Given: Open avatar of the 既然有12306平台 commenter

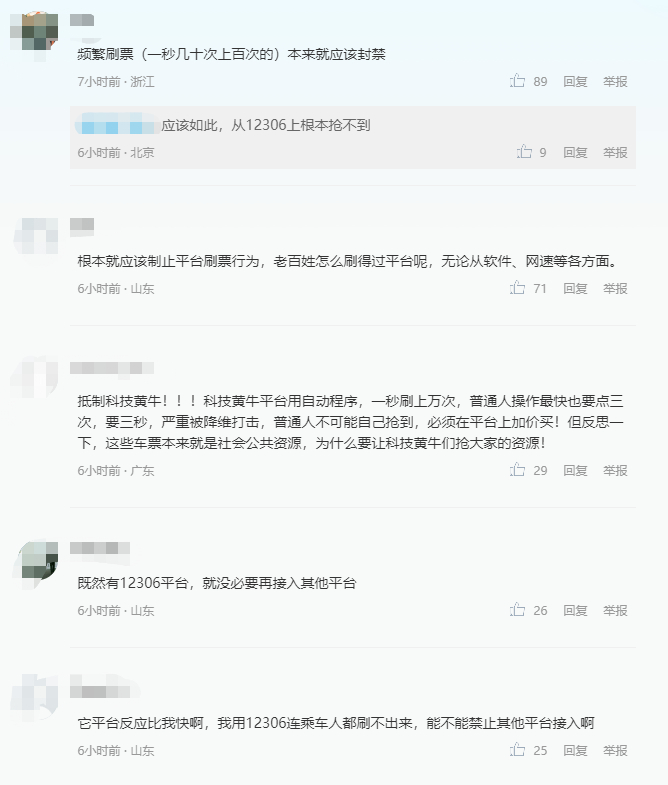Looking at the screenshot, I should point(39,561).
